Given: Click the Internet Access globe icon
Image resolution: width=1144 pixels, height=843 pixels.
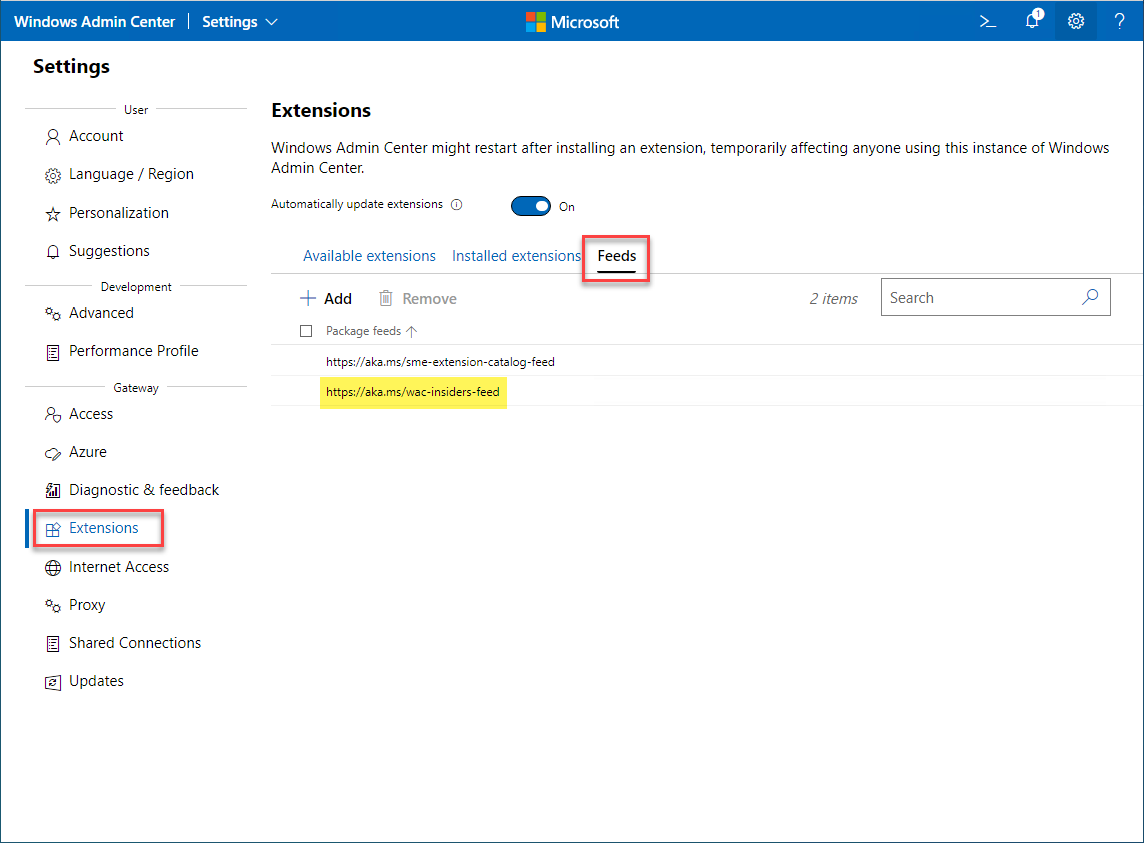Looking at the screenshot, I should coord(53,568).
